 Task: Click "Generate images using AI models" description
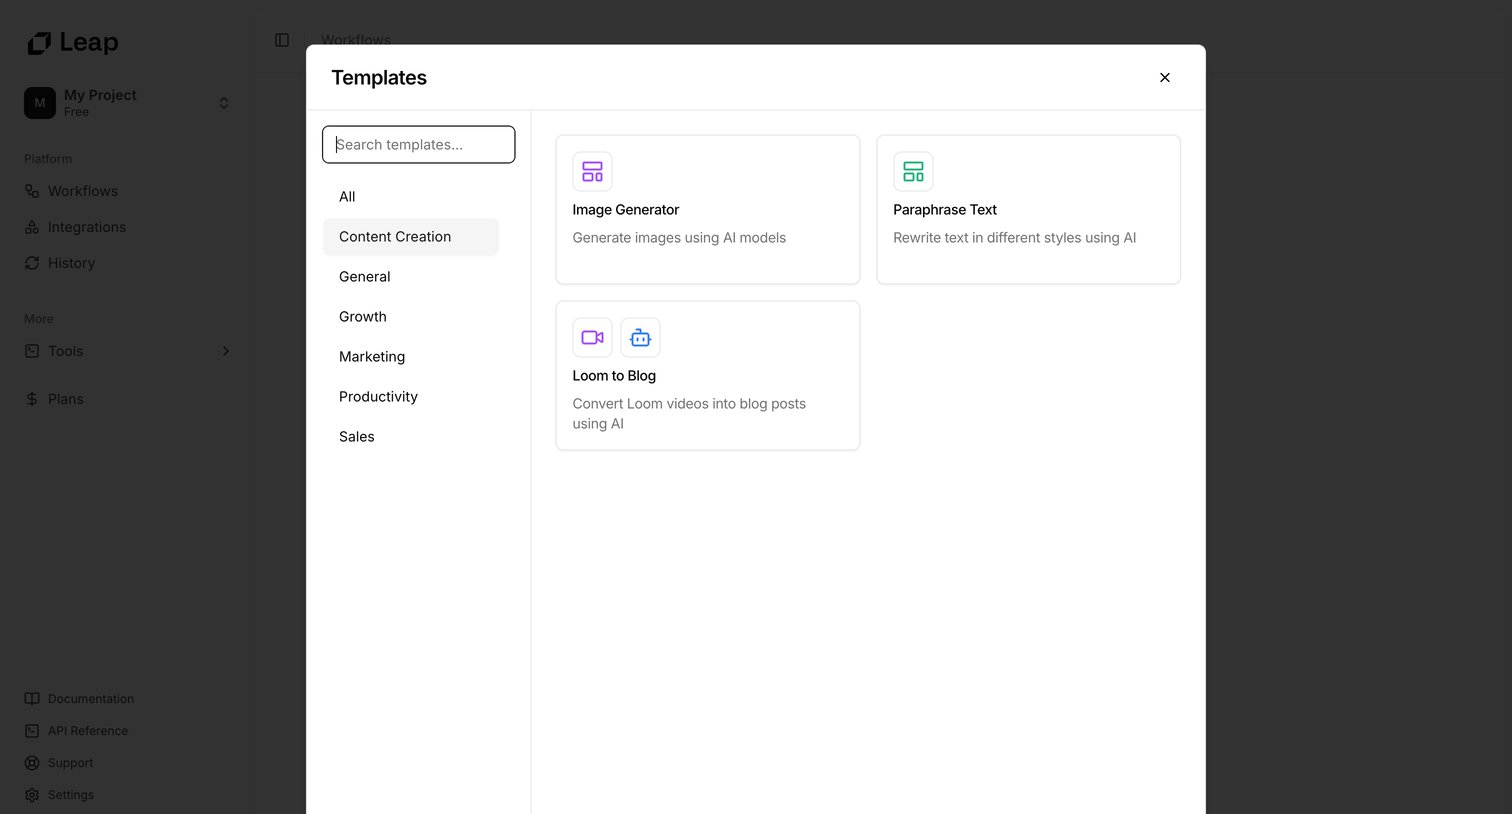[679, 238]
